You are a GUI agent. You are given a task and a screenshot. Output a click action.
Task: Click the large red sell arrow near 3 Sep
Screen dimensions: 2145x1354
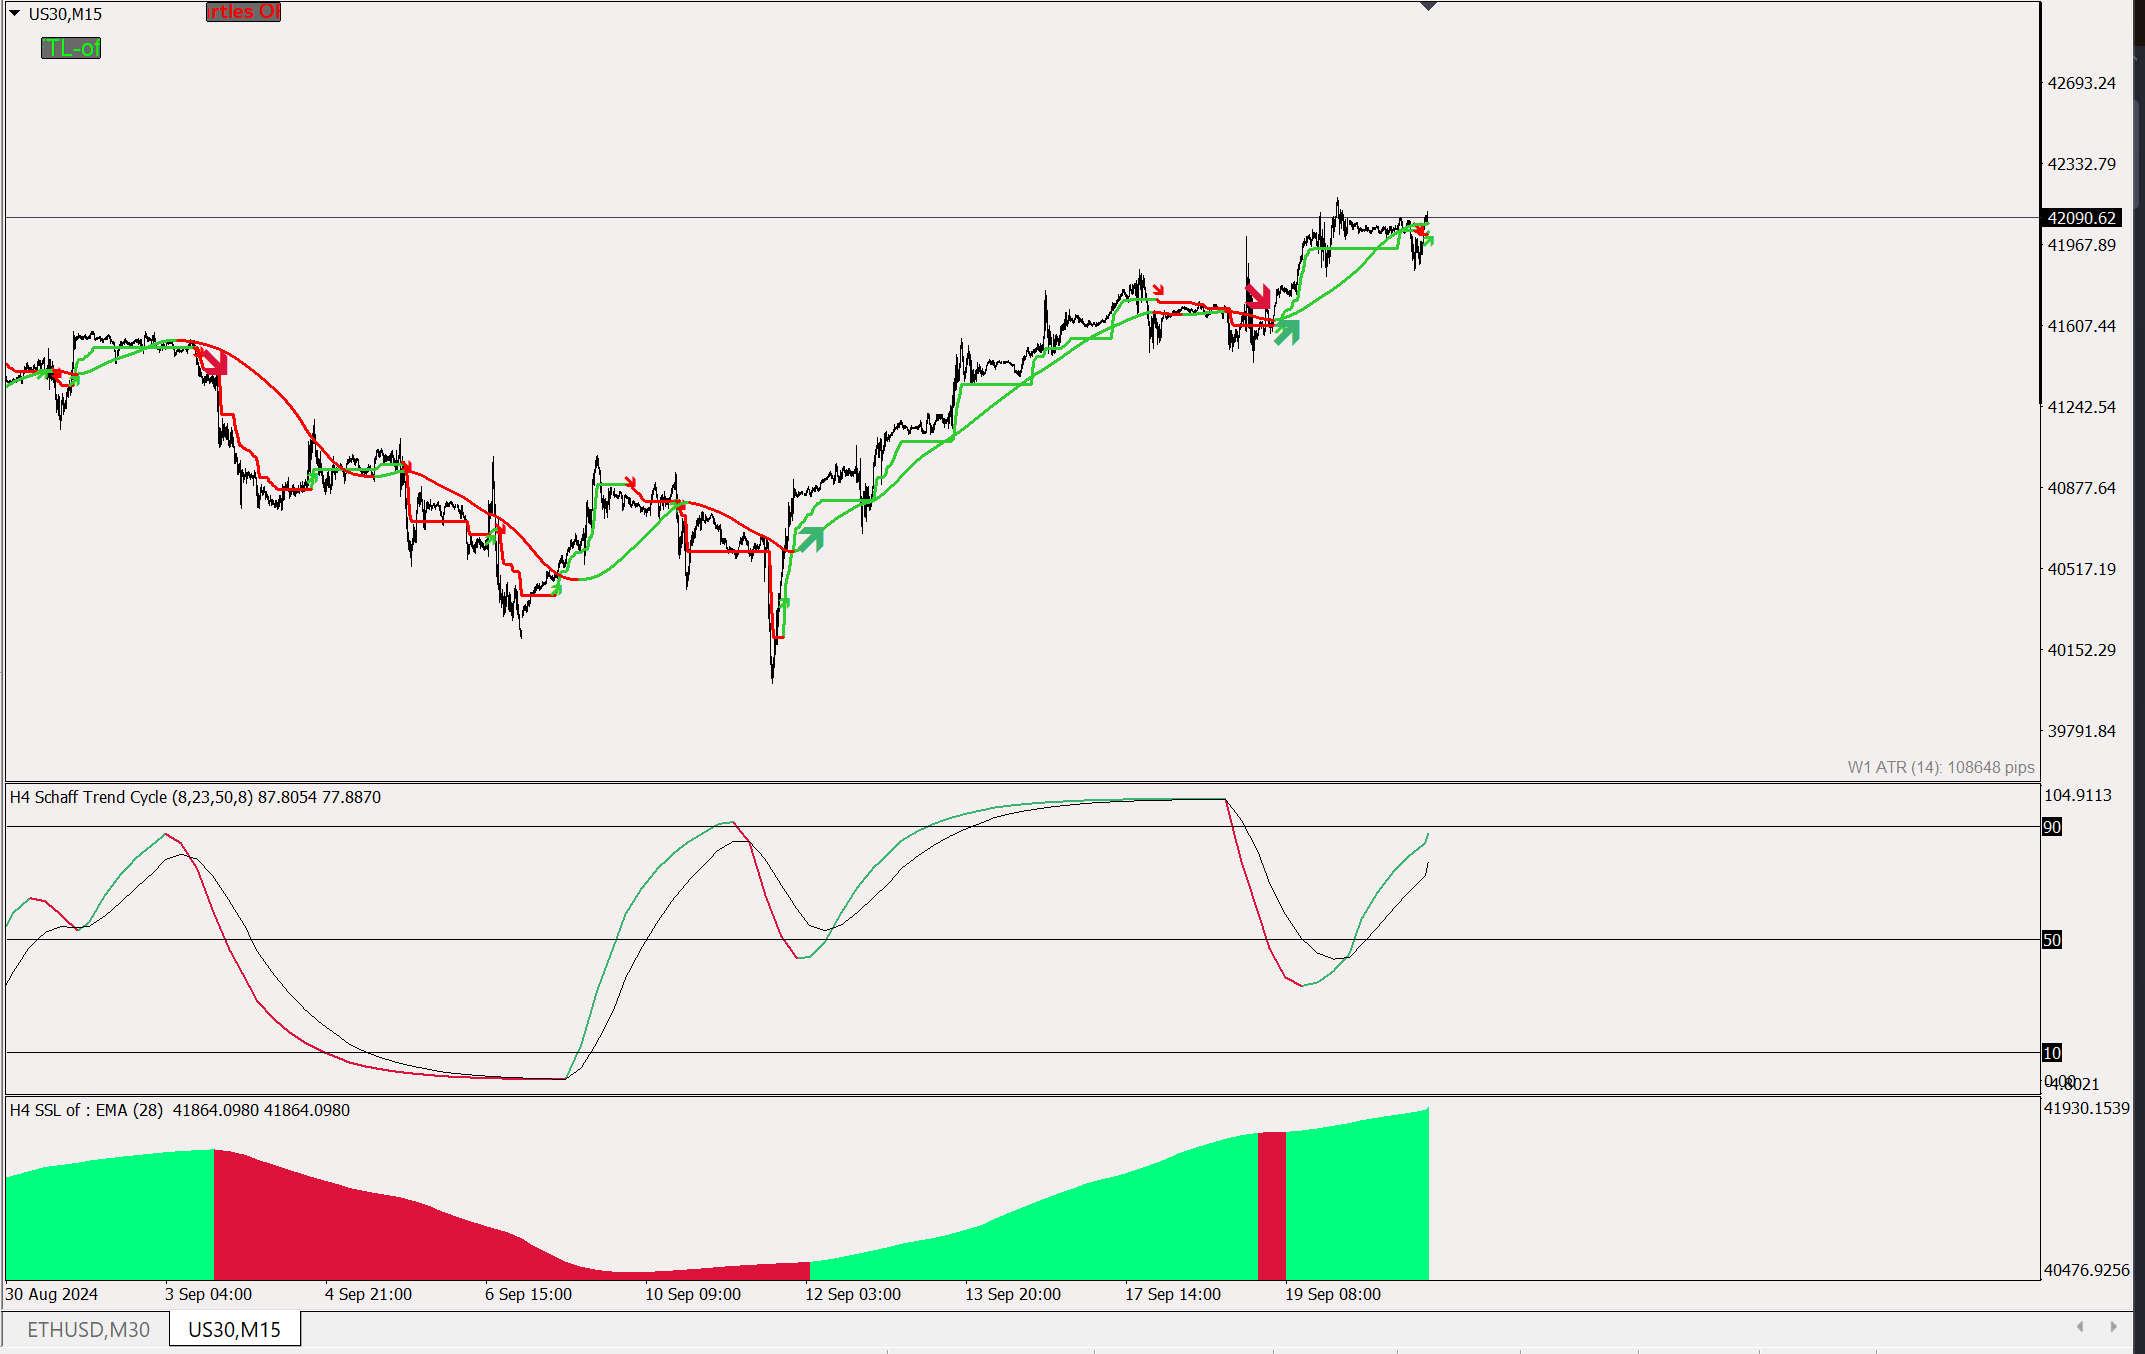point(214,363)
